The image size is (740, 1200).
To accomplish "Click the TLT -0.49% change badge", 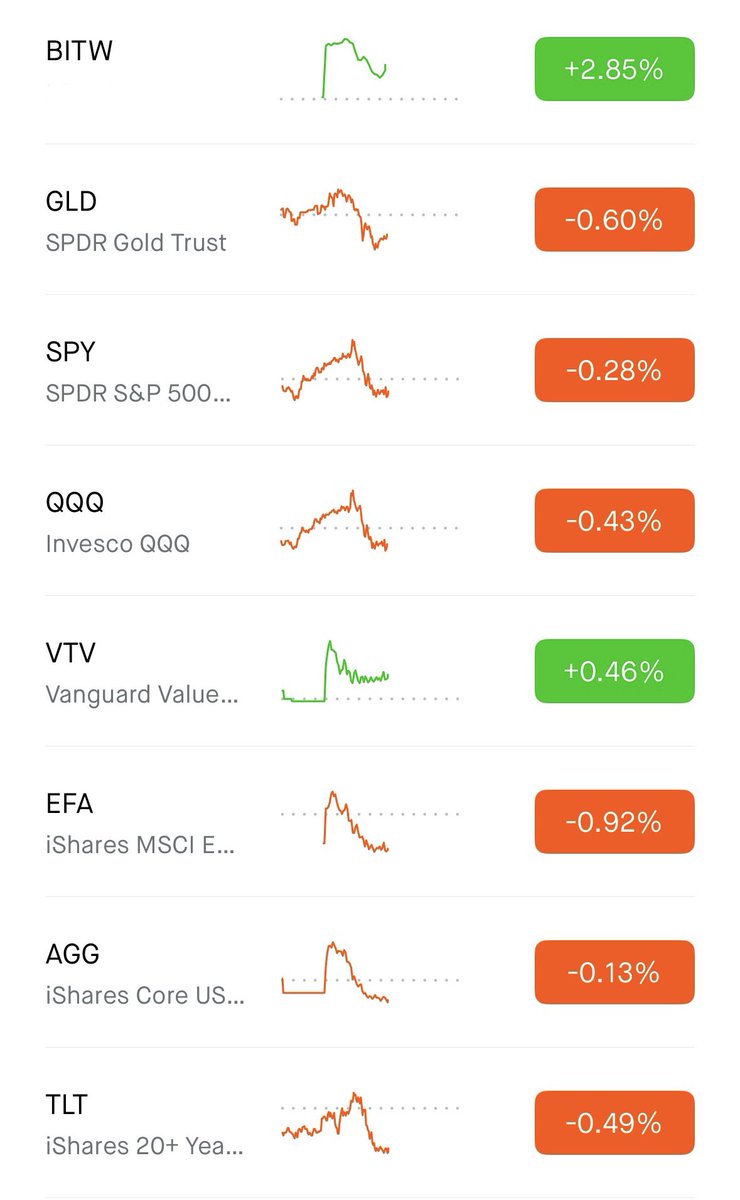I will (x=614, y=1122).
